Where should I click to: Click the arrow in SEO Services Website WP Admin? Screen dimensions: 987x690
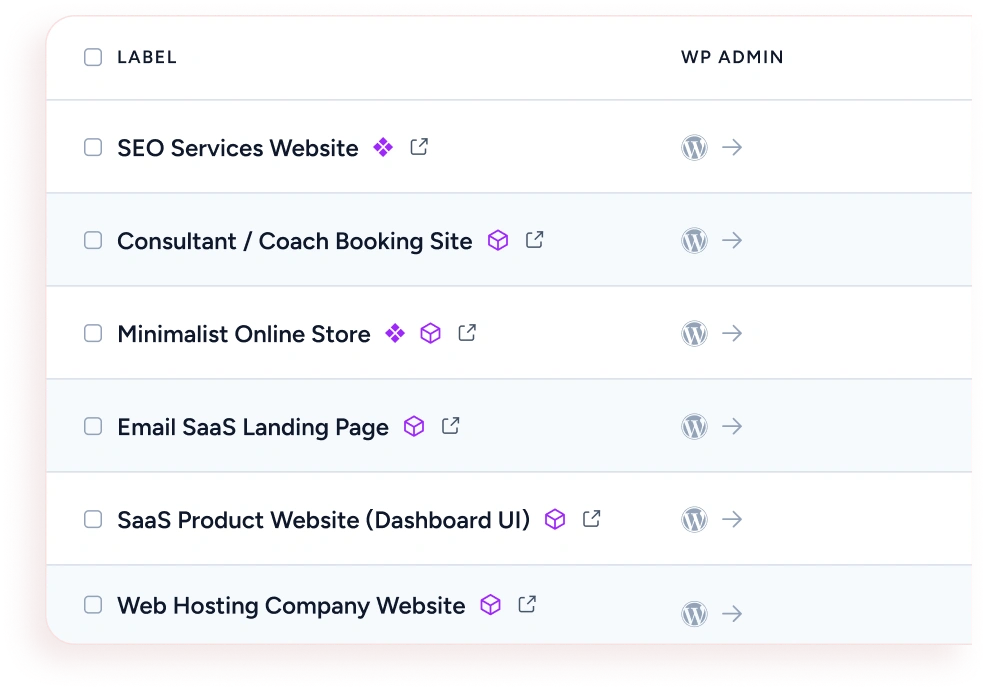[x=732, y=148]
